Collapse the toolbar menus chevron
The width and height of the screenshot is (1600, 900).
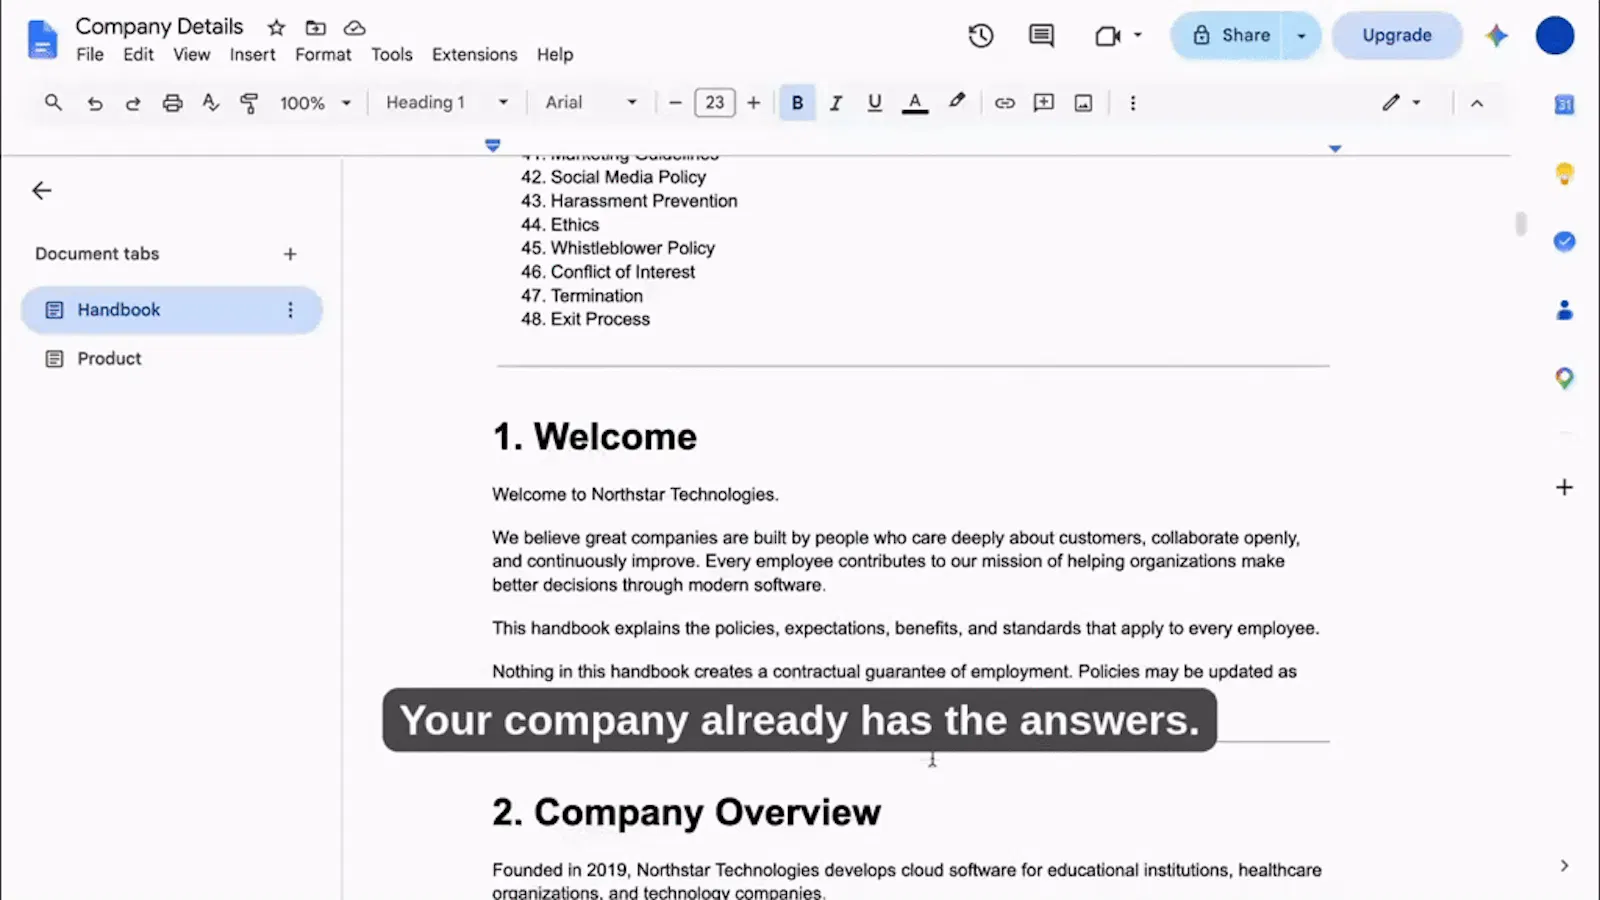(x=1477, y=103)
